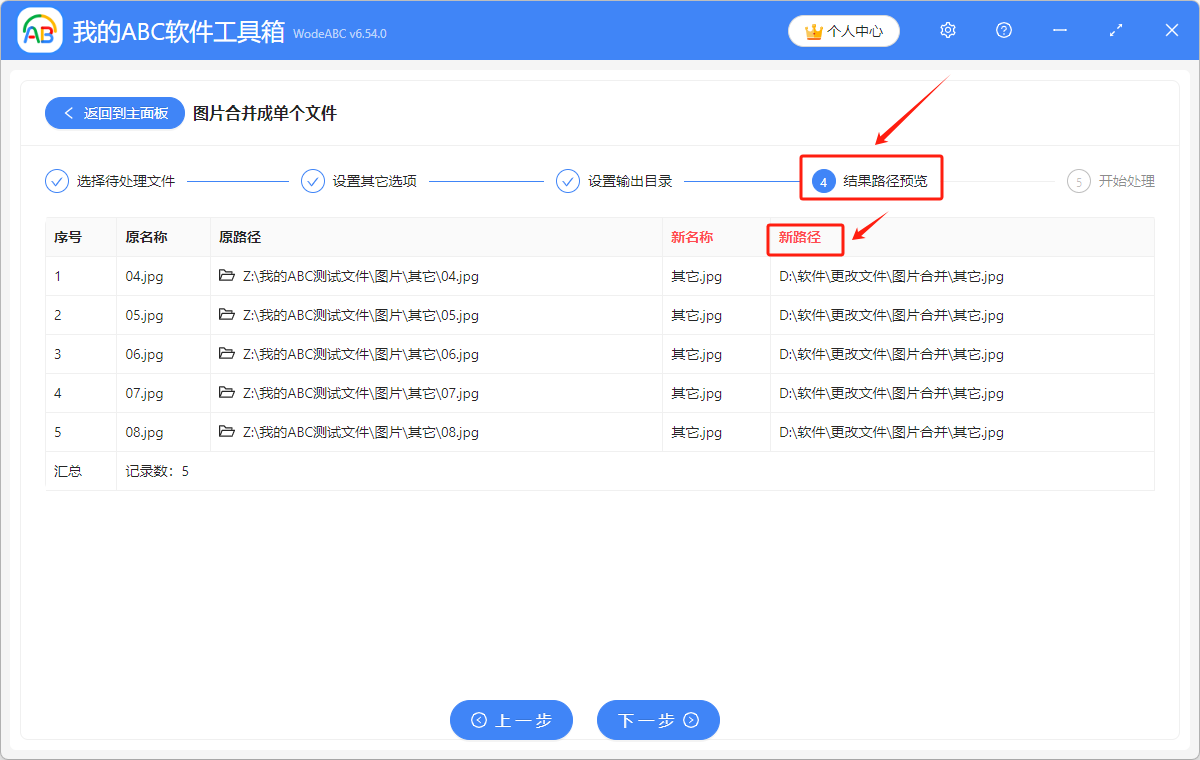The width and height of the screenshot is (1200, 760).
Task: Click the WodeABC app logo
Action: pyautogui.click(x=40, y=31)
